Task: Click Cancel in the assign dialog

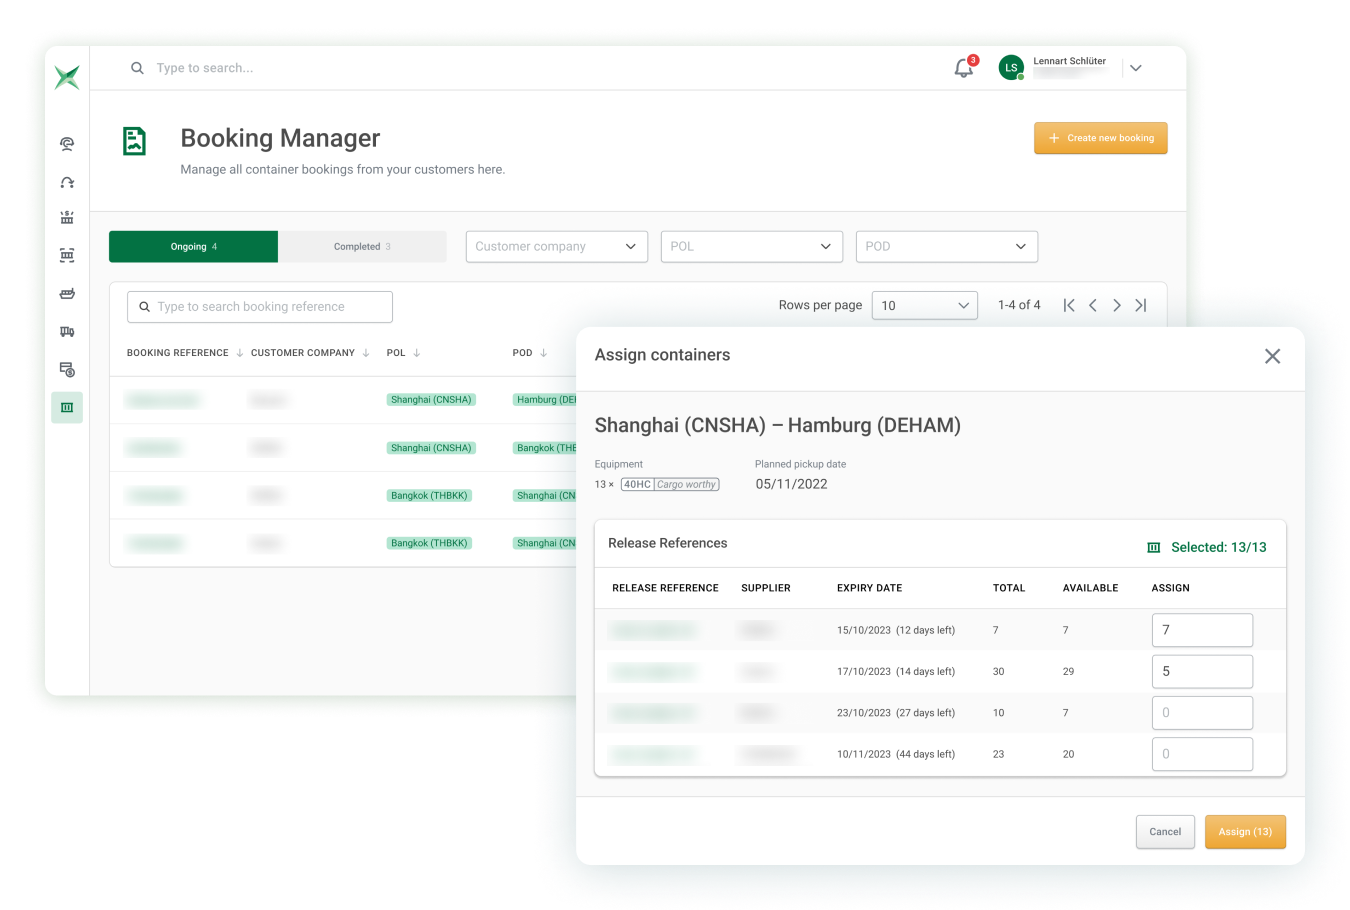Action: coord(1165,832)
